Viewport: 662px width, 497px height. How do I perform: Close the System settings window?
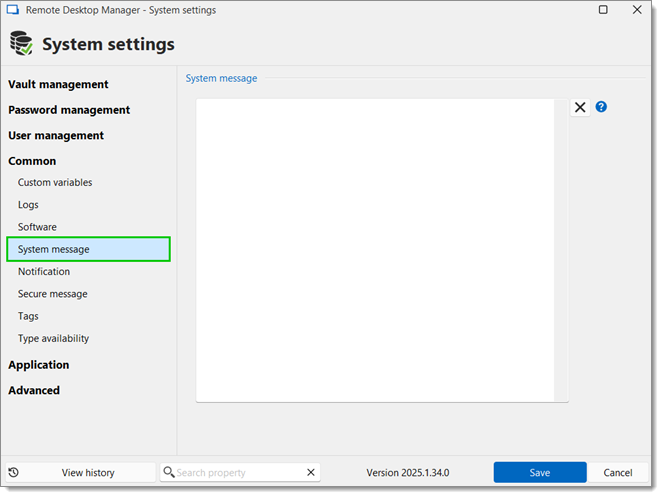(637, 10)
